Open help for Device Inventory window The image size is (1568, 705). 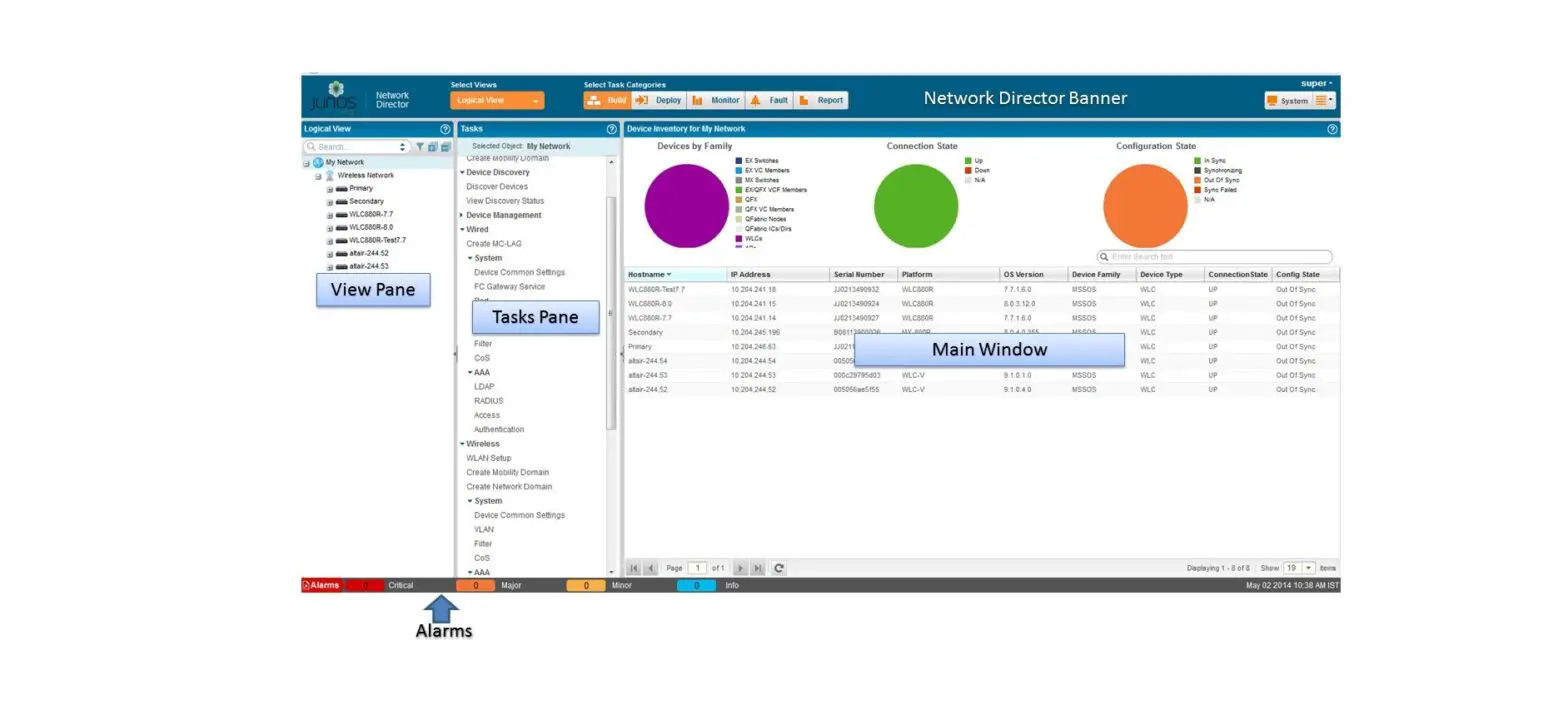coord(1332,129)
